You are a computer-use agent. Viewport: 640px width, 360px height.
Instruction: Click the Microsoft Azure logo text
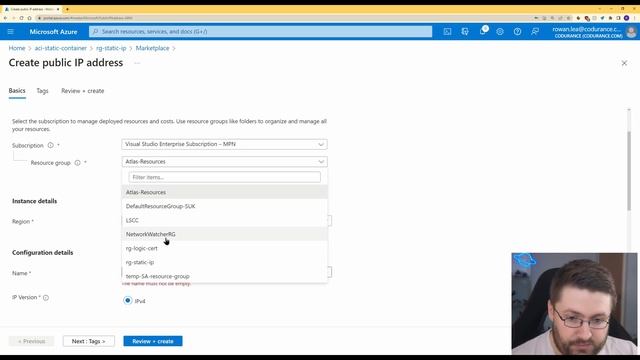(x=53, y=32)
